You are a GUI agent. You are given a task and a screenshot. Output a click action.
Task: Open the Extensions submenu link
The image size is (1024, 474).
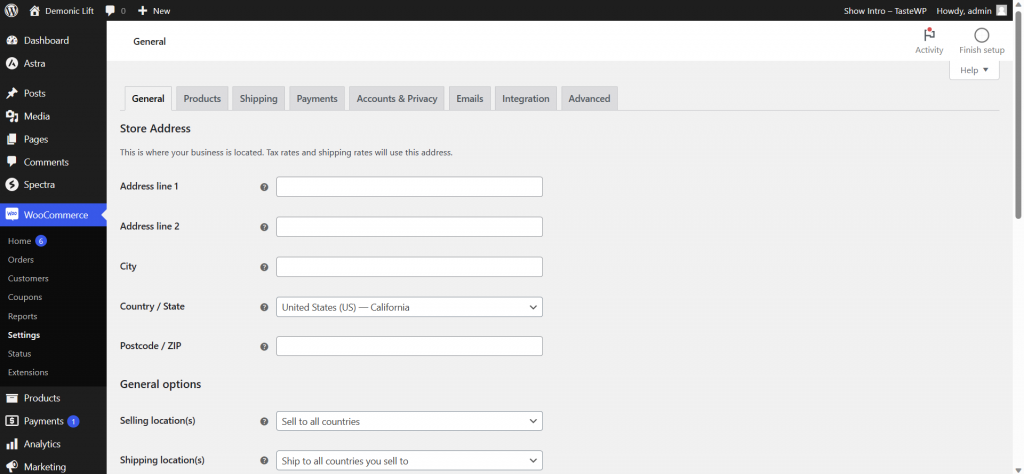28,372
